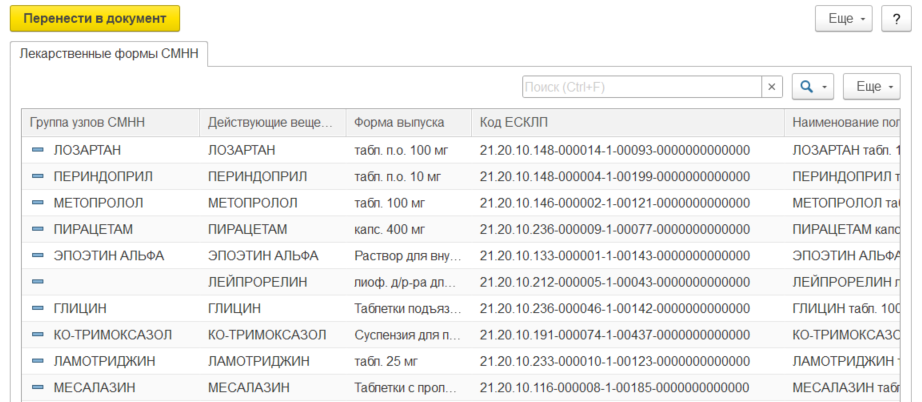Open the magnifier search dropdown
This screenshot has height=402, width=922.
point(812,87)
